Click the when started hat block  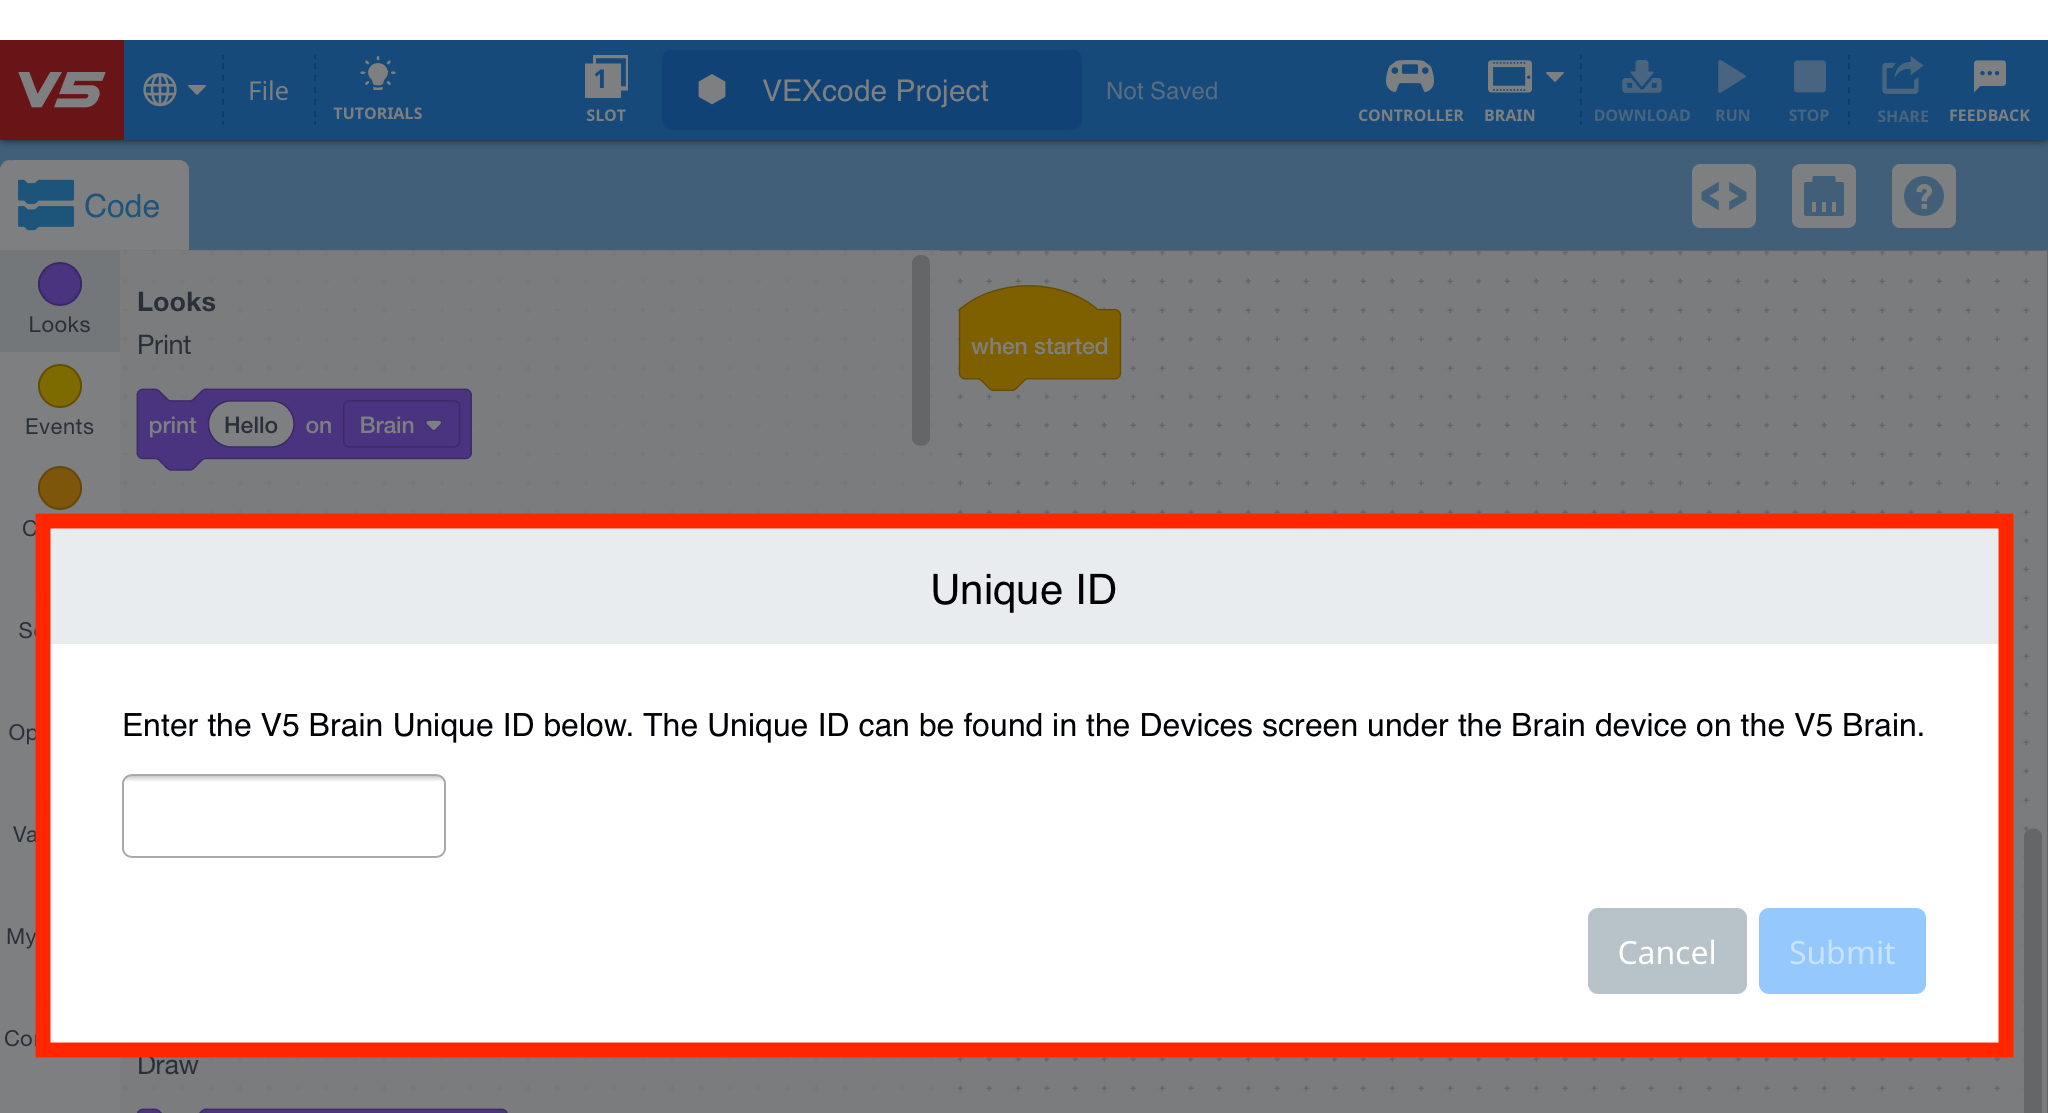pyautogui.click(x=1039, y=338)
